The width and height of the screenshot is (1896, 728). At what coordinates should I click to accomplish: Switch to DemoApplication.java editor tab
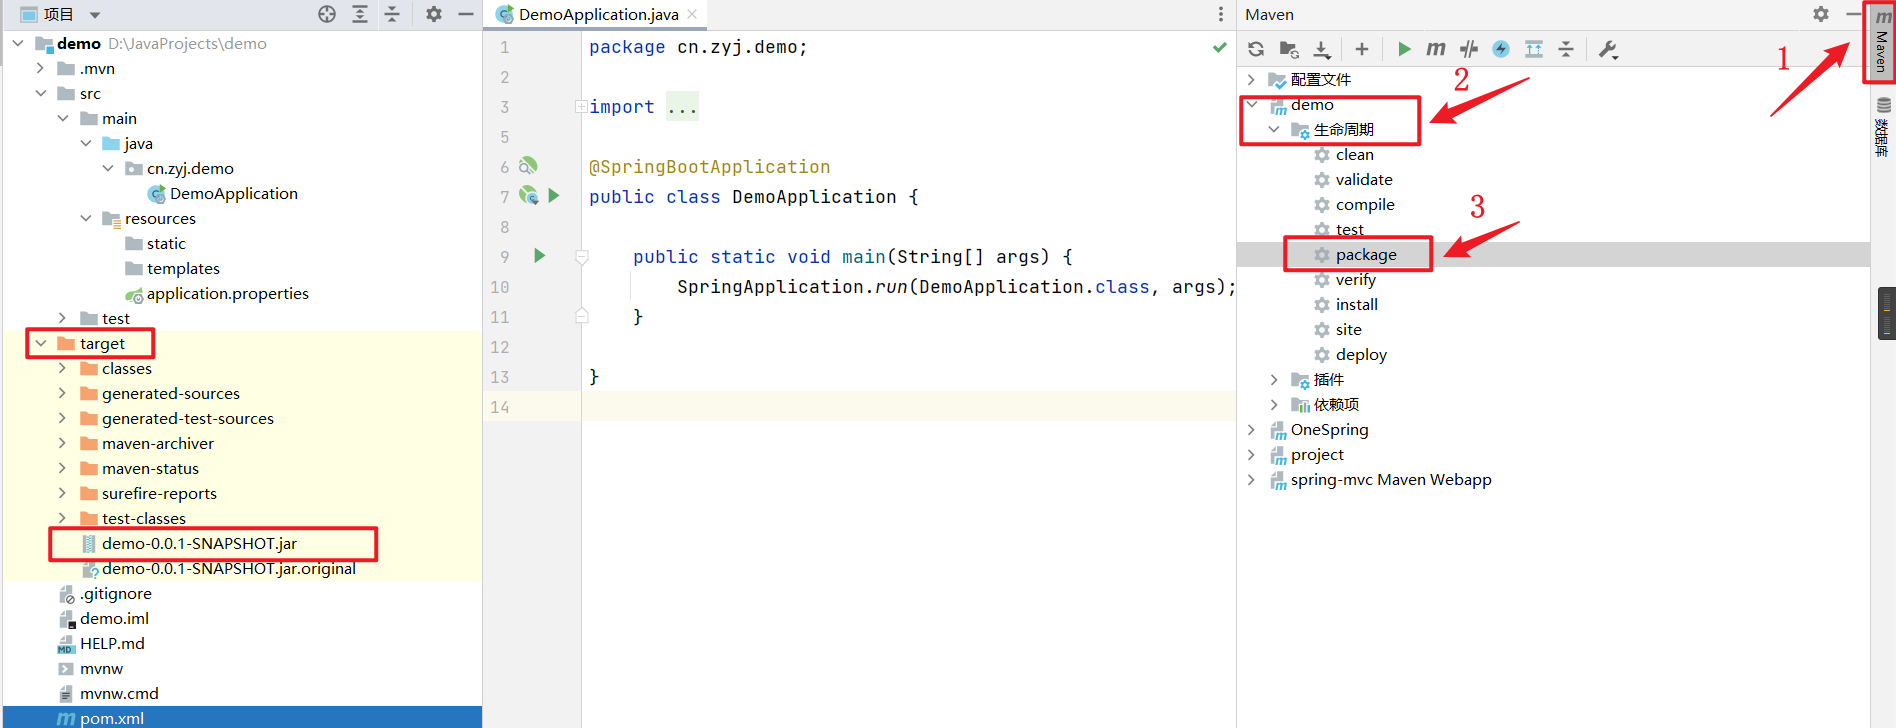click(597, 14)
